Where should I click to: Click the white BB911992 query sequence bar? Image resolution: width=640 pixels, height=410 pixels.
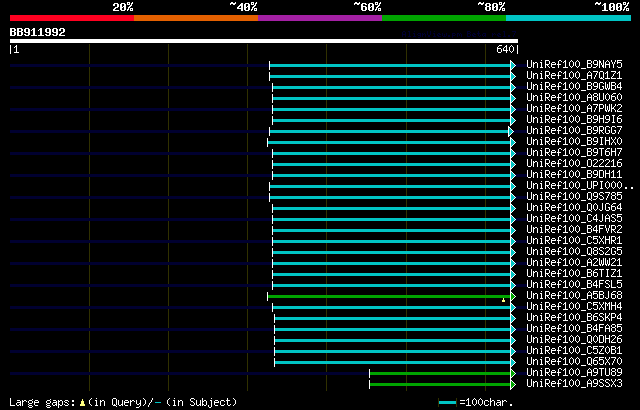click(264, 41)
